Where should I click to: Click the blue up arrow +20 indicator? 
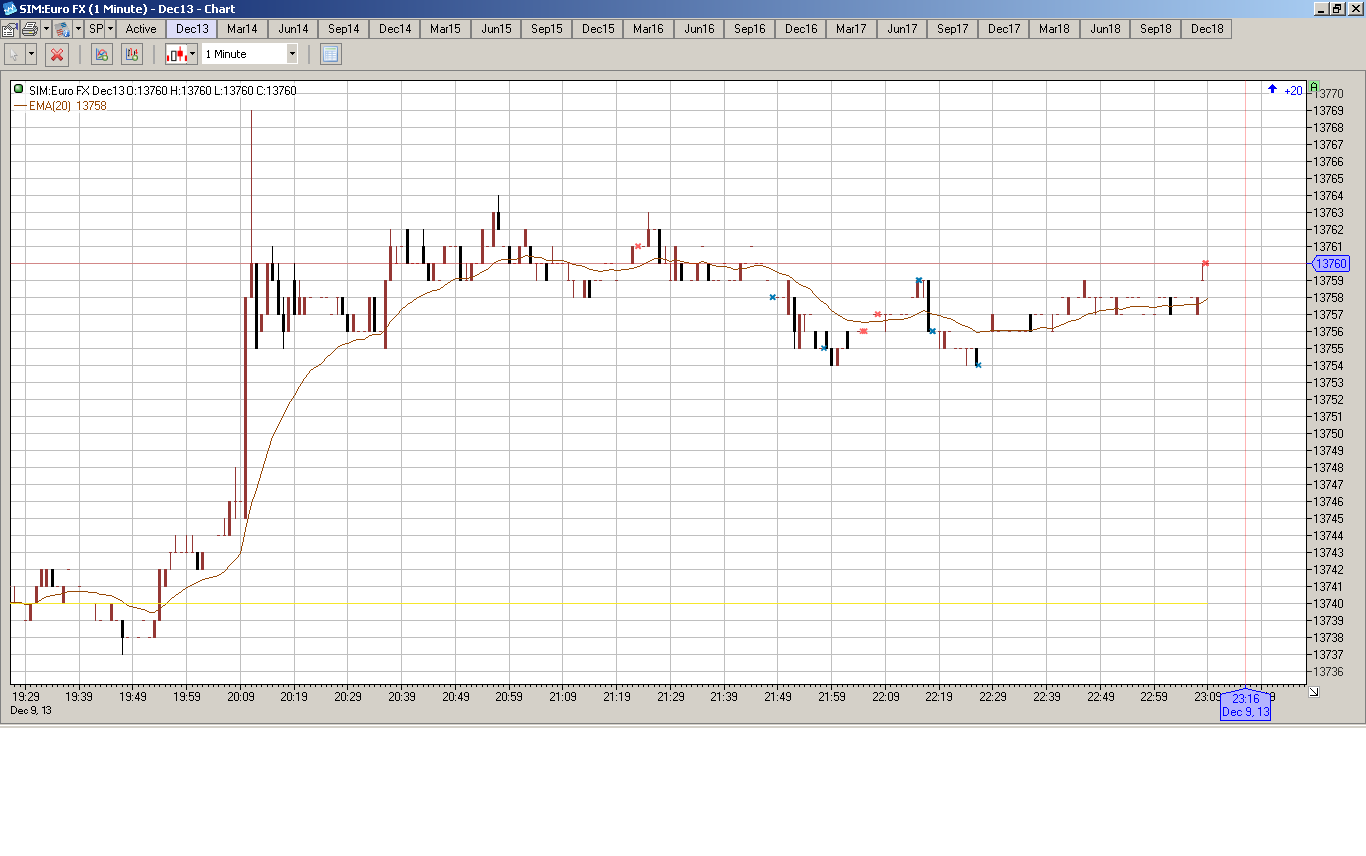[x=1285, y=90]
